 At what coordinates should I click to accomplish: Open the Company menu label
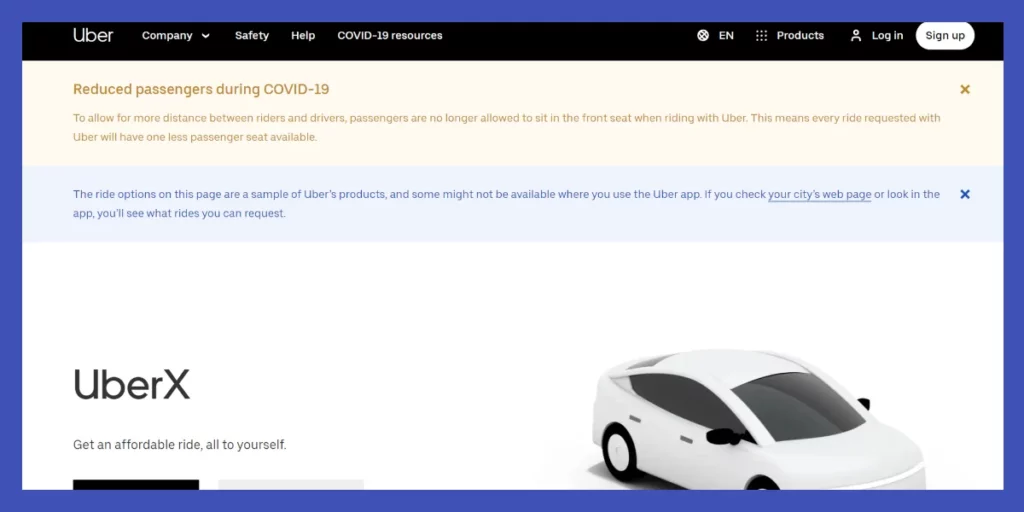[167, 35]
